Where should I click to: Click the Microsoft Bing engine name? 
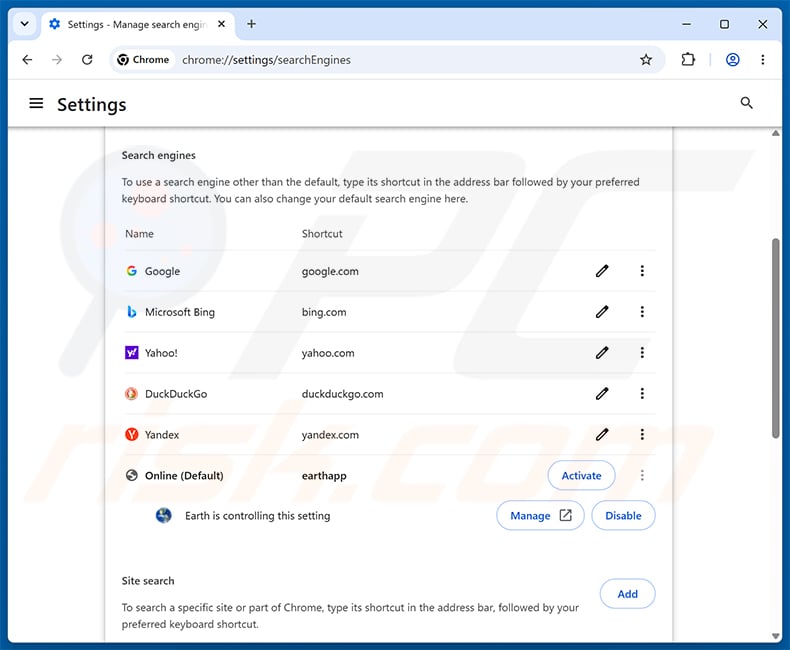[180, 312]
